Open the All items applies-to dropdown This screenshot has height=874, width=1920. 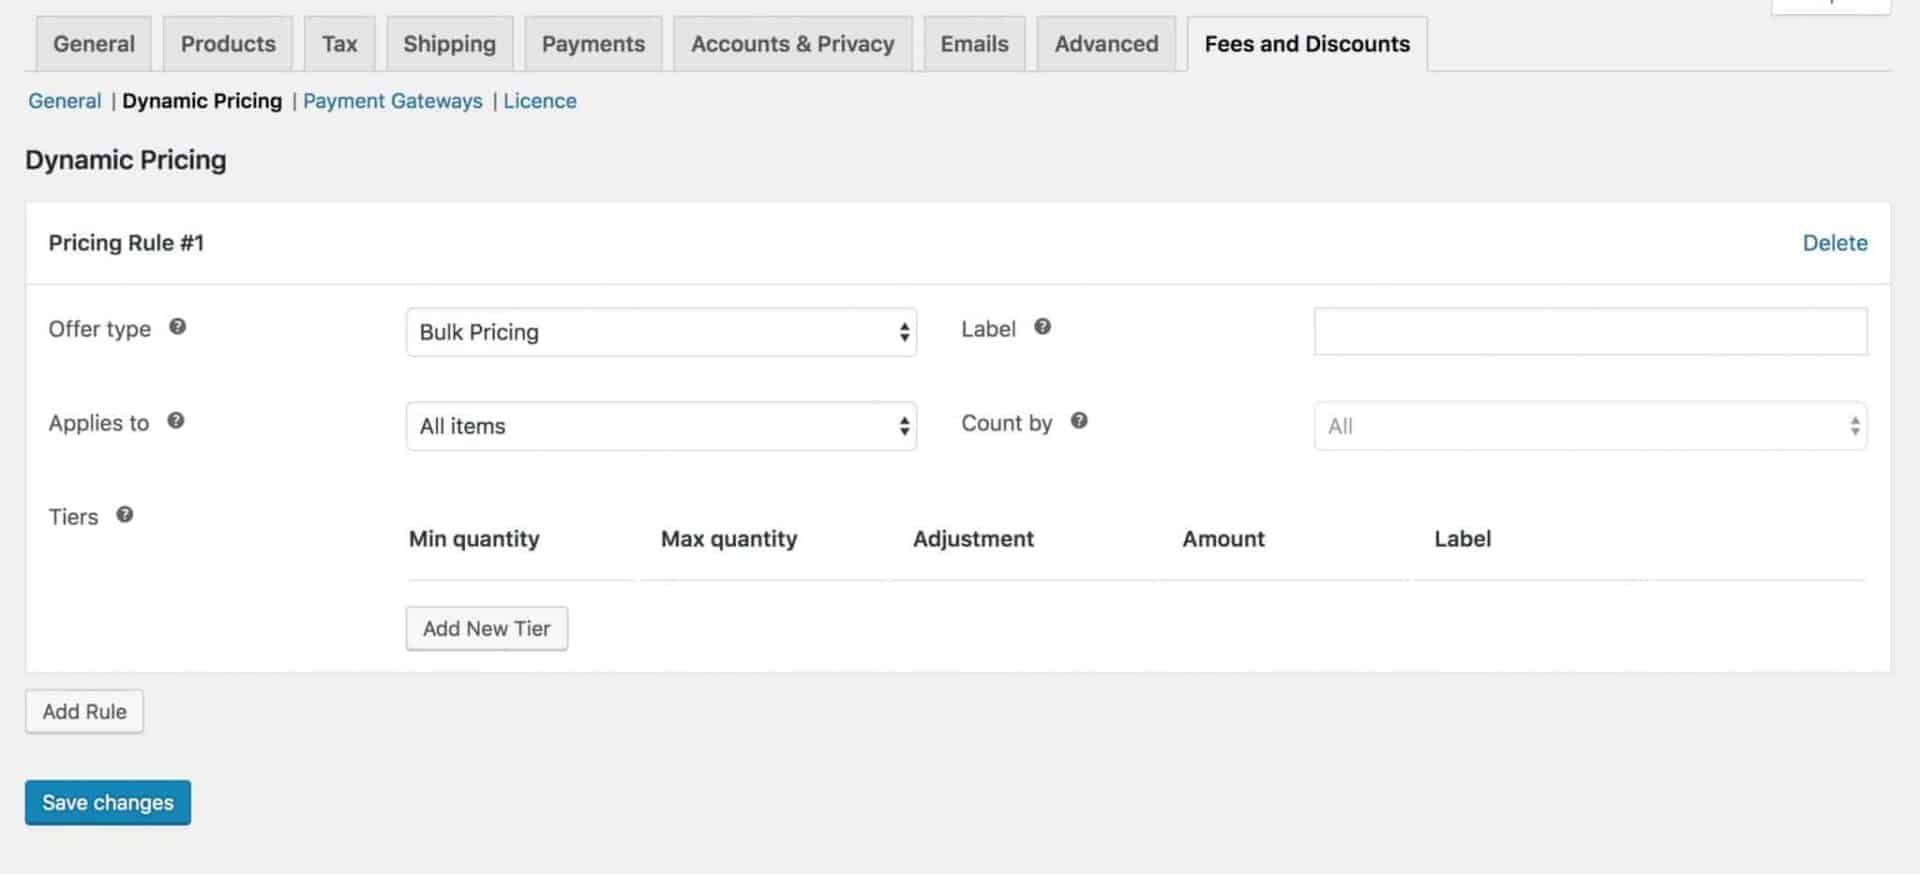pos(661,426)
